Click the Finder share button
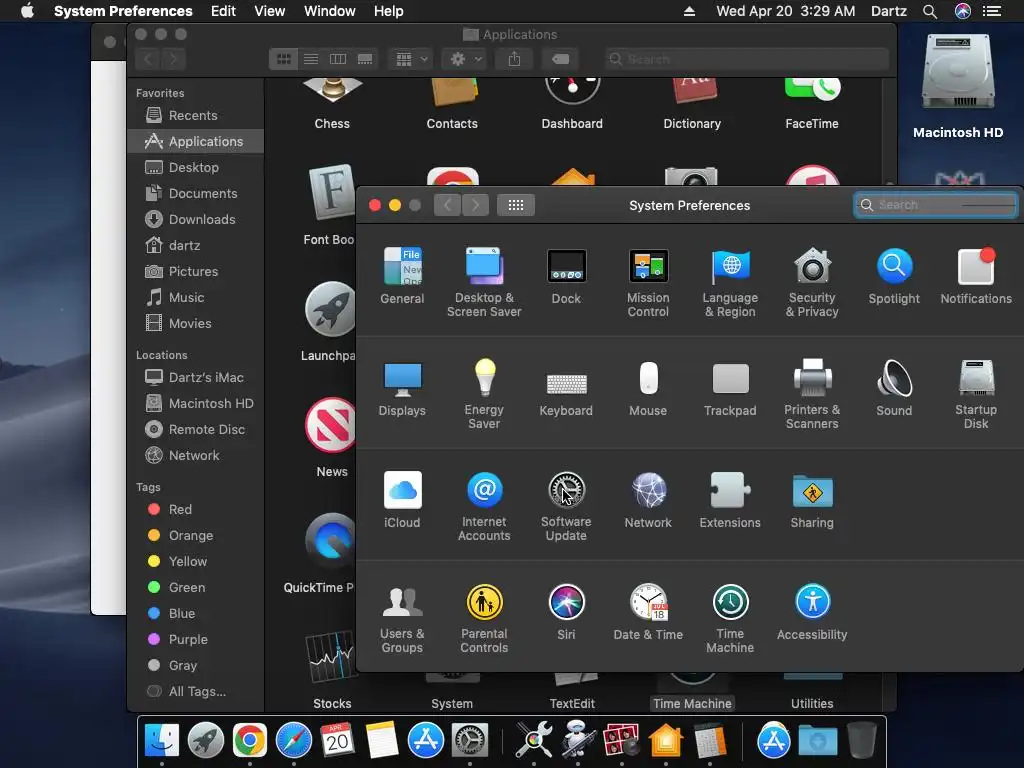This screenshot has width=1024, height=768. (515, 59)
